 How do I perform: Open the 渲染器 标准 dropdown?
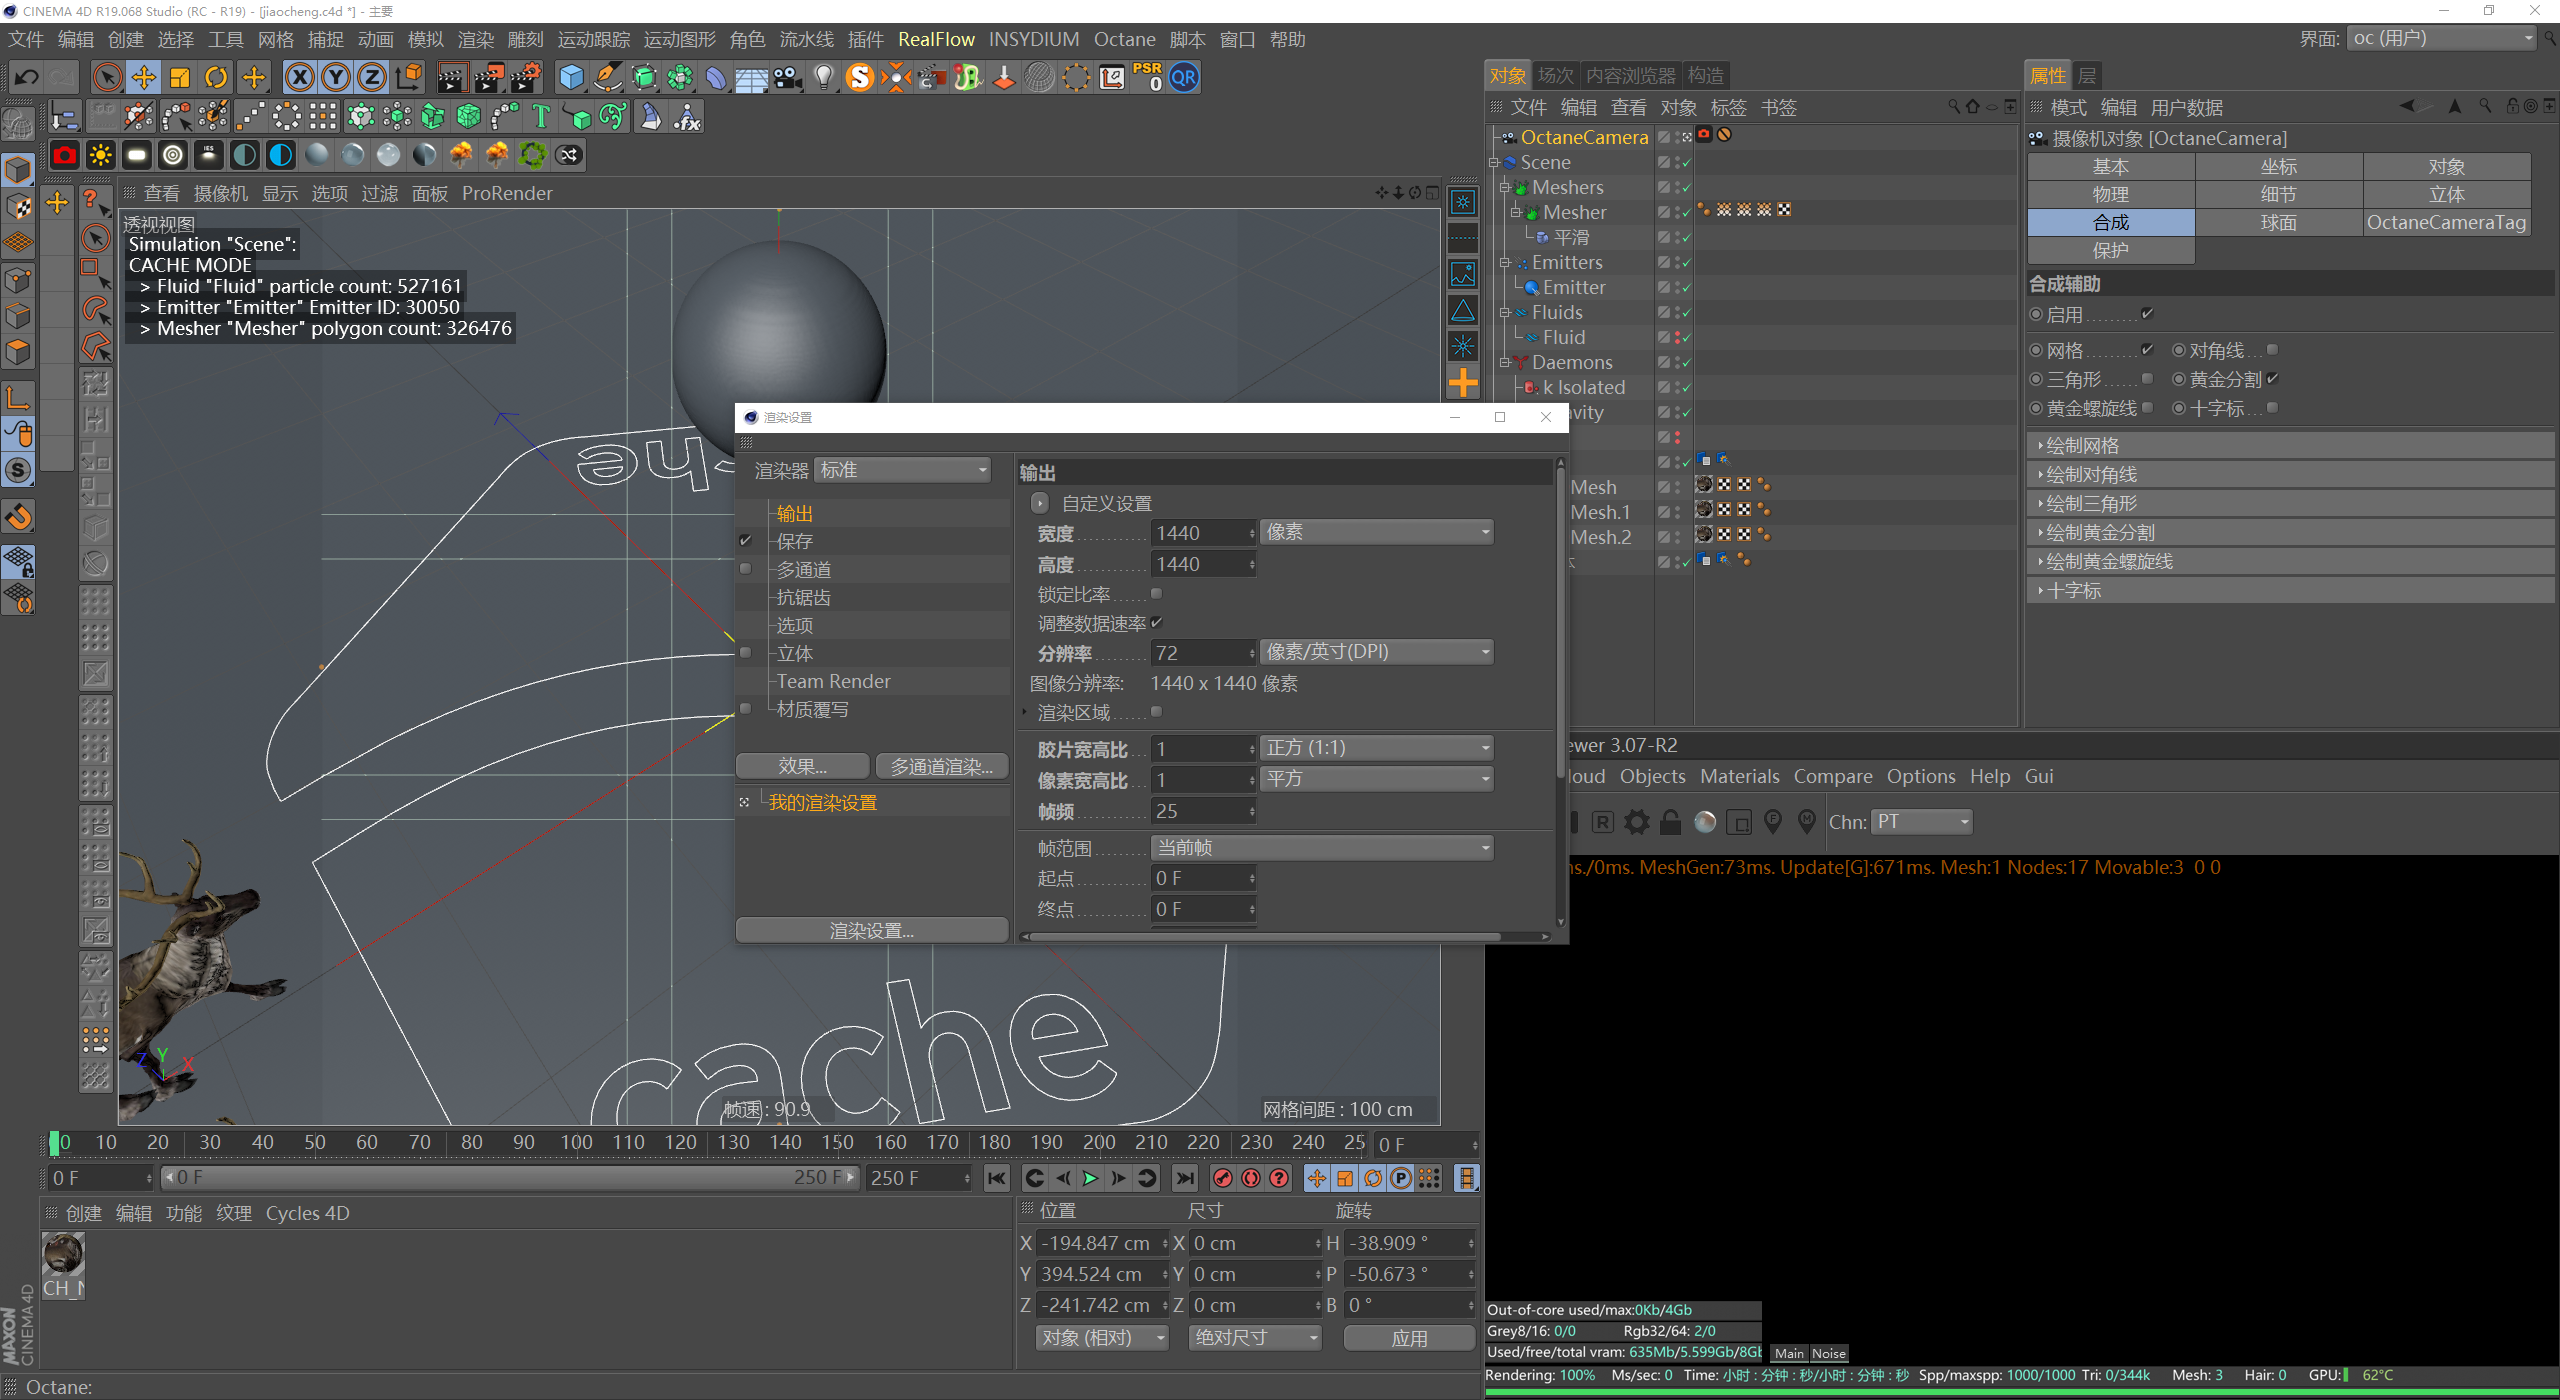pyautogui.click(x=903, y=470)
